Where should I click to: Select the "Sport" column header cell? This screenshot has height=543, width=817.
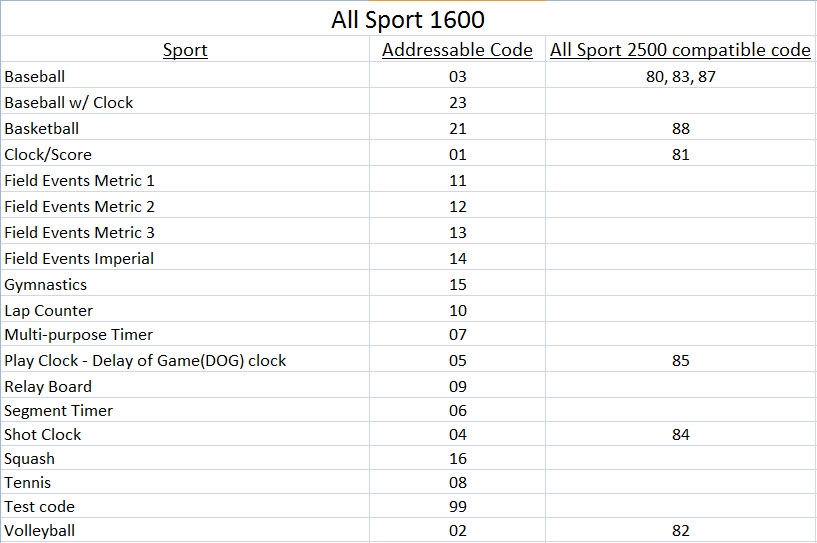click(185, 50)
